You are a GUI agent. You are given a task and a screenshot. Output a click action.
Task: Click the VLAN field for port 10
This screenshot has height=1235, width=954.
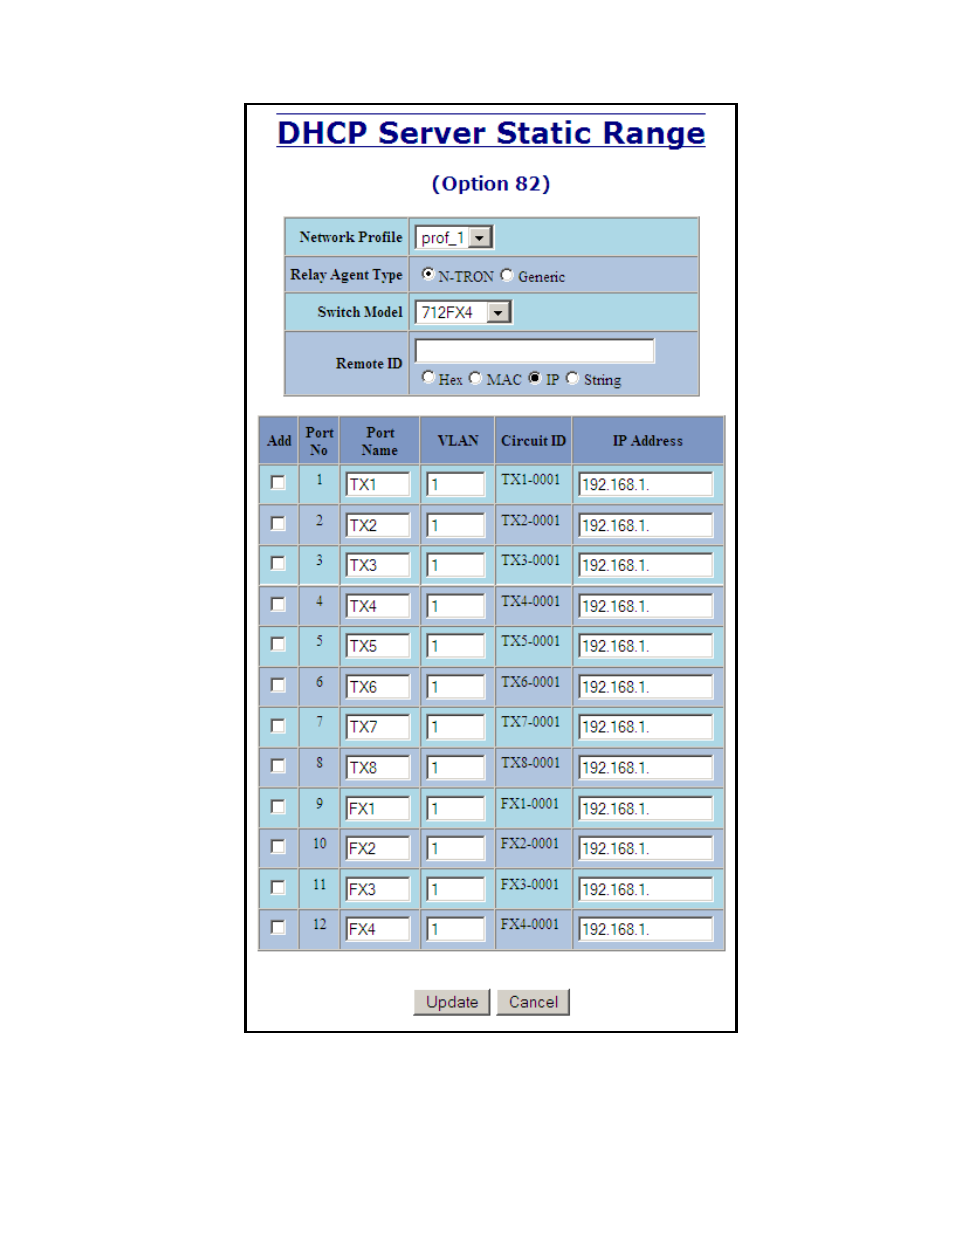[456, 848]
